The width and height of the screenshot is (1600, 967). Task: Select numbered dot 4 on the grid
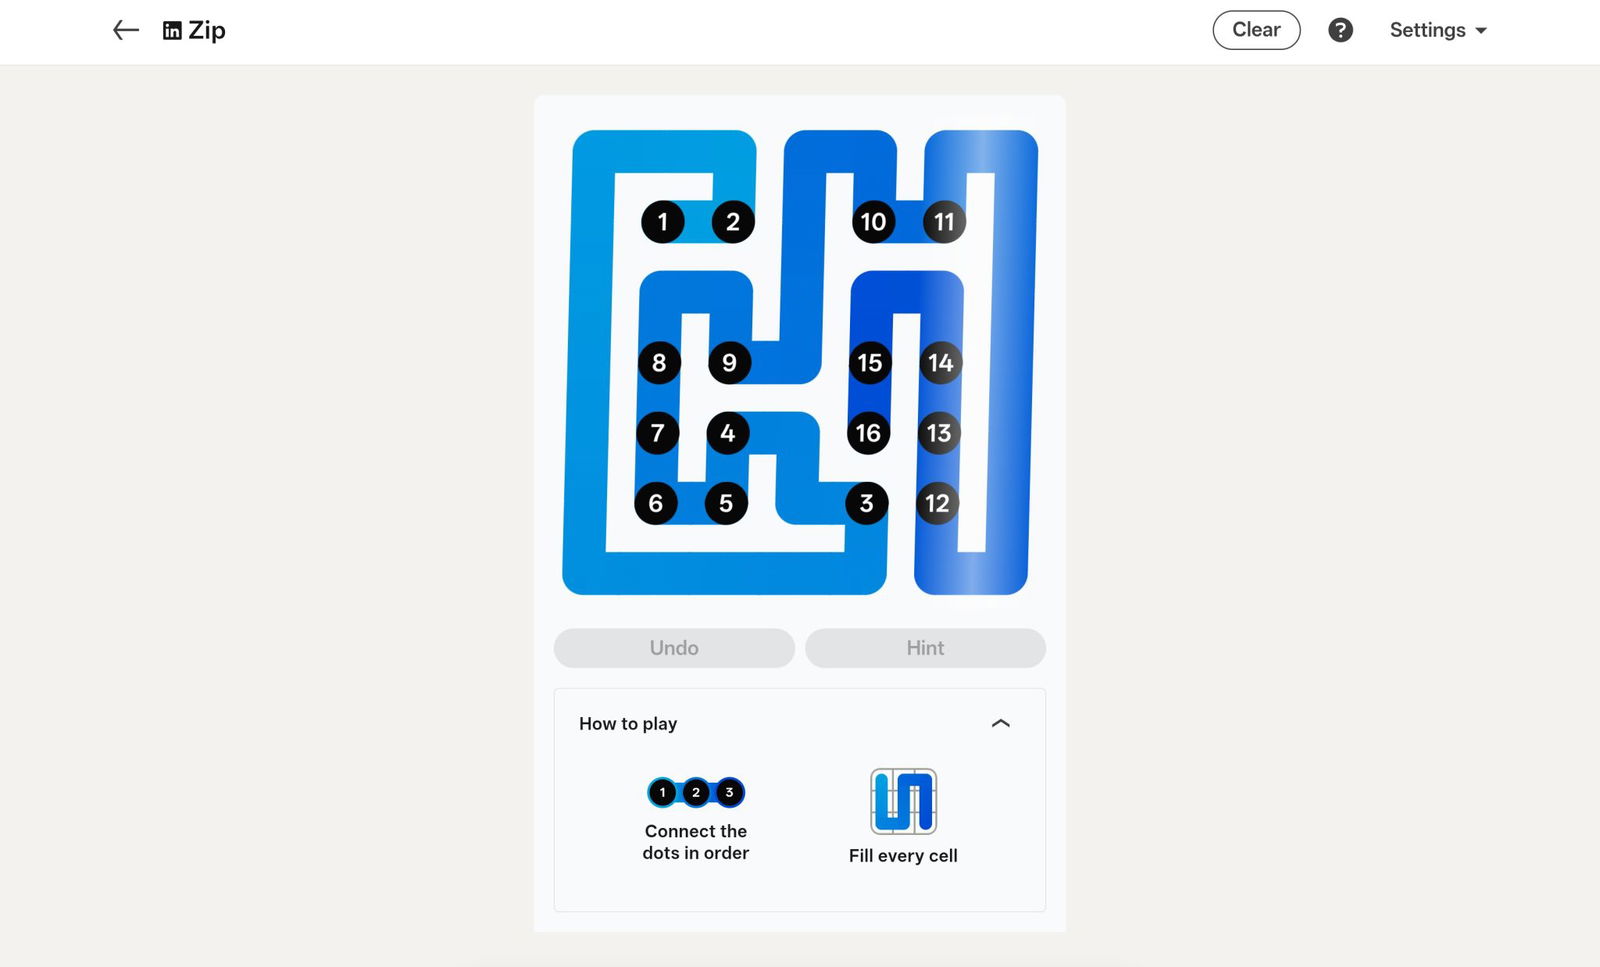pyautogui.click(x=727, y=433)
